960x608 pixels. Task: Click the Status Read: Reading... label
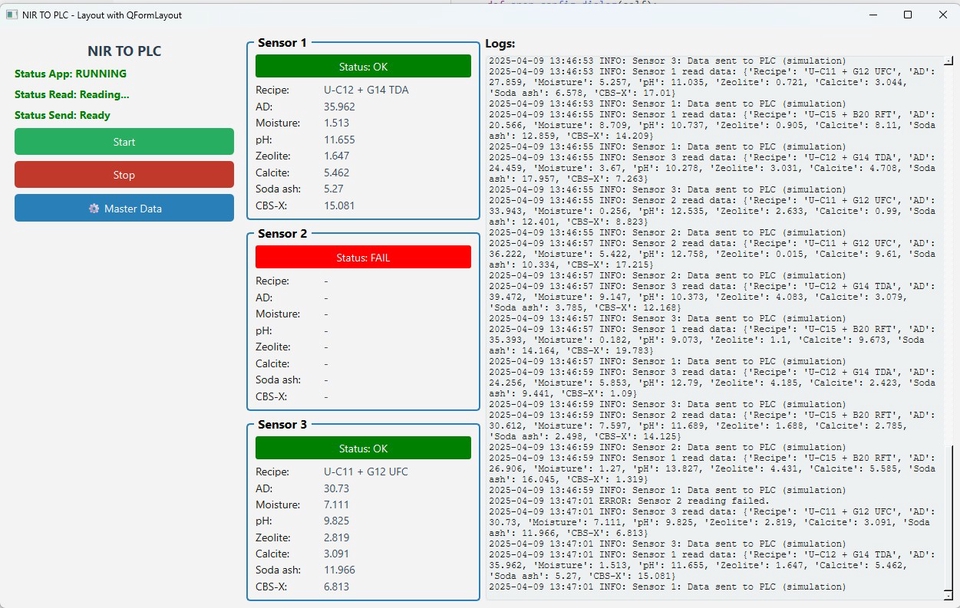coord(72,95)
